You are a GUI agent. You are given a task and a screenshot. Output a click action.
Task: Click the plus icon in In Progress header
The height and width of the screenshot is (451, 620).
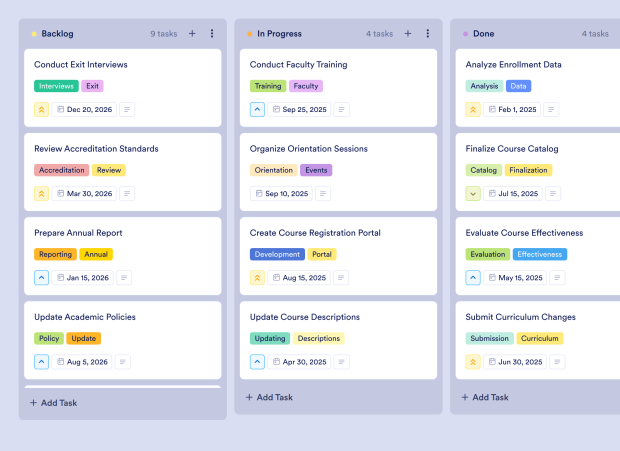tap(408, 33)
